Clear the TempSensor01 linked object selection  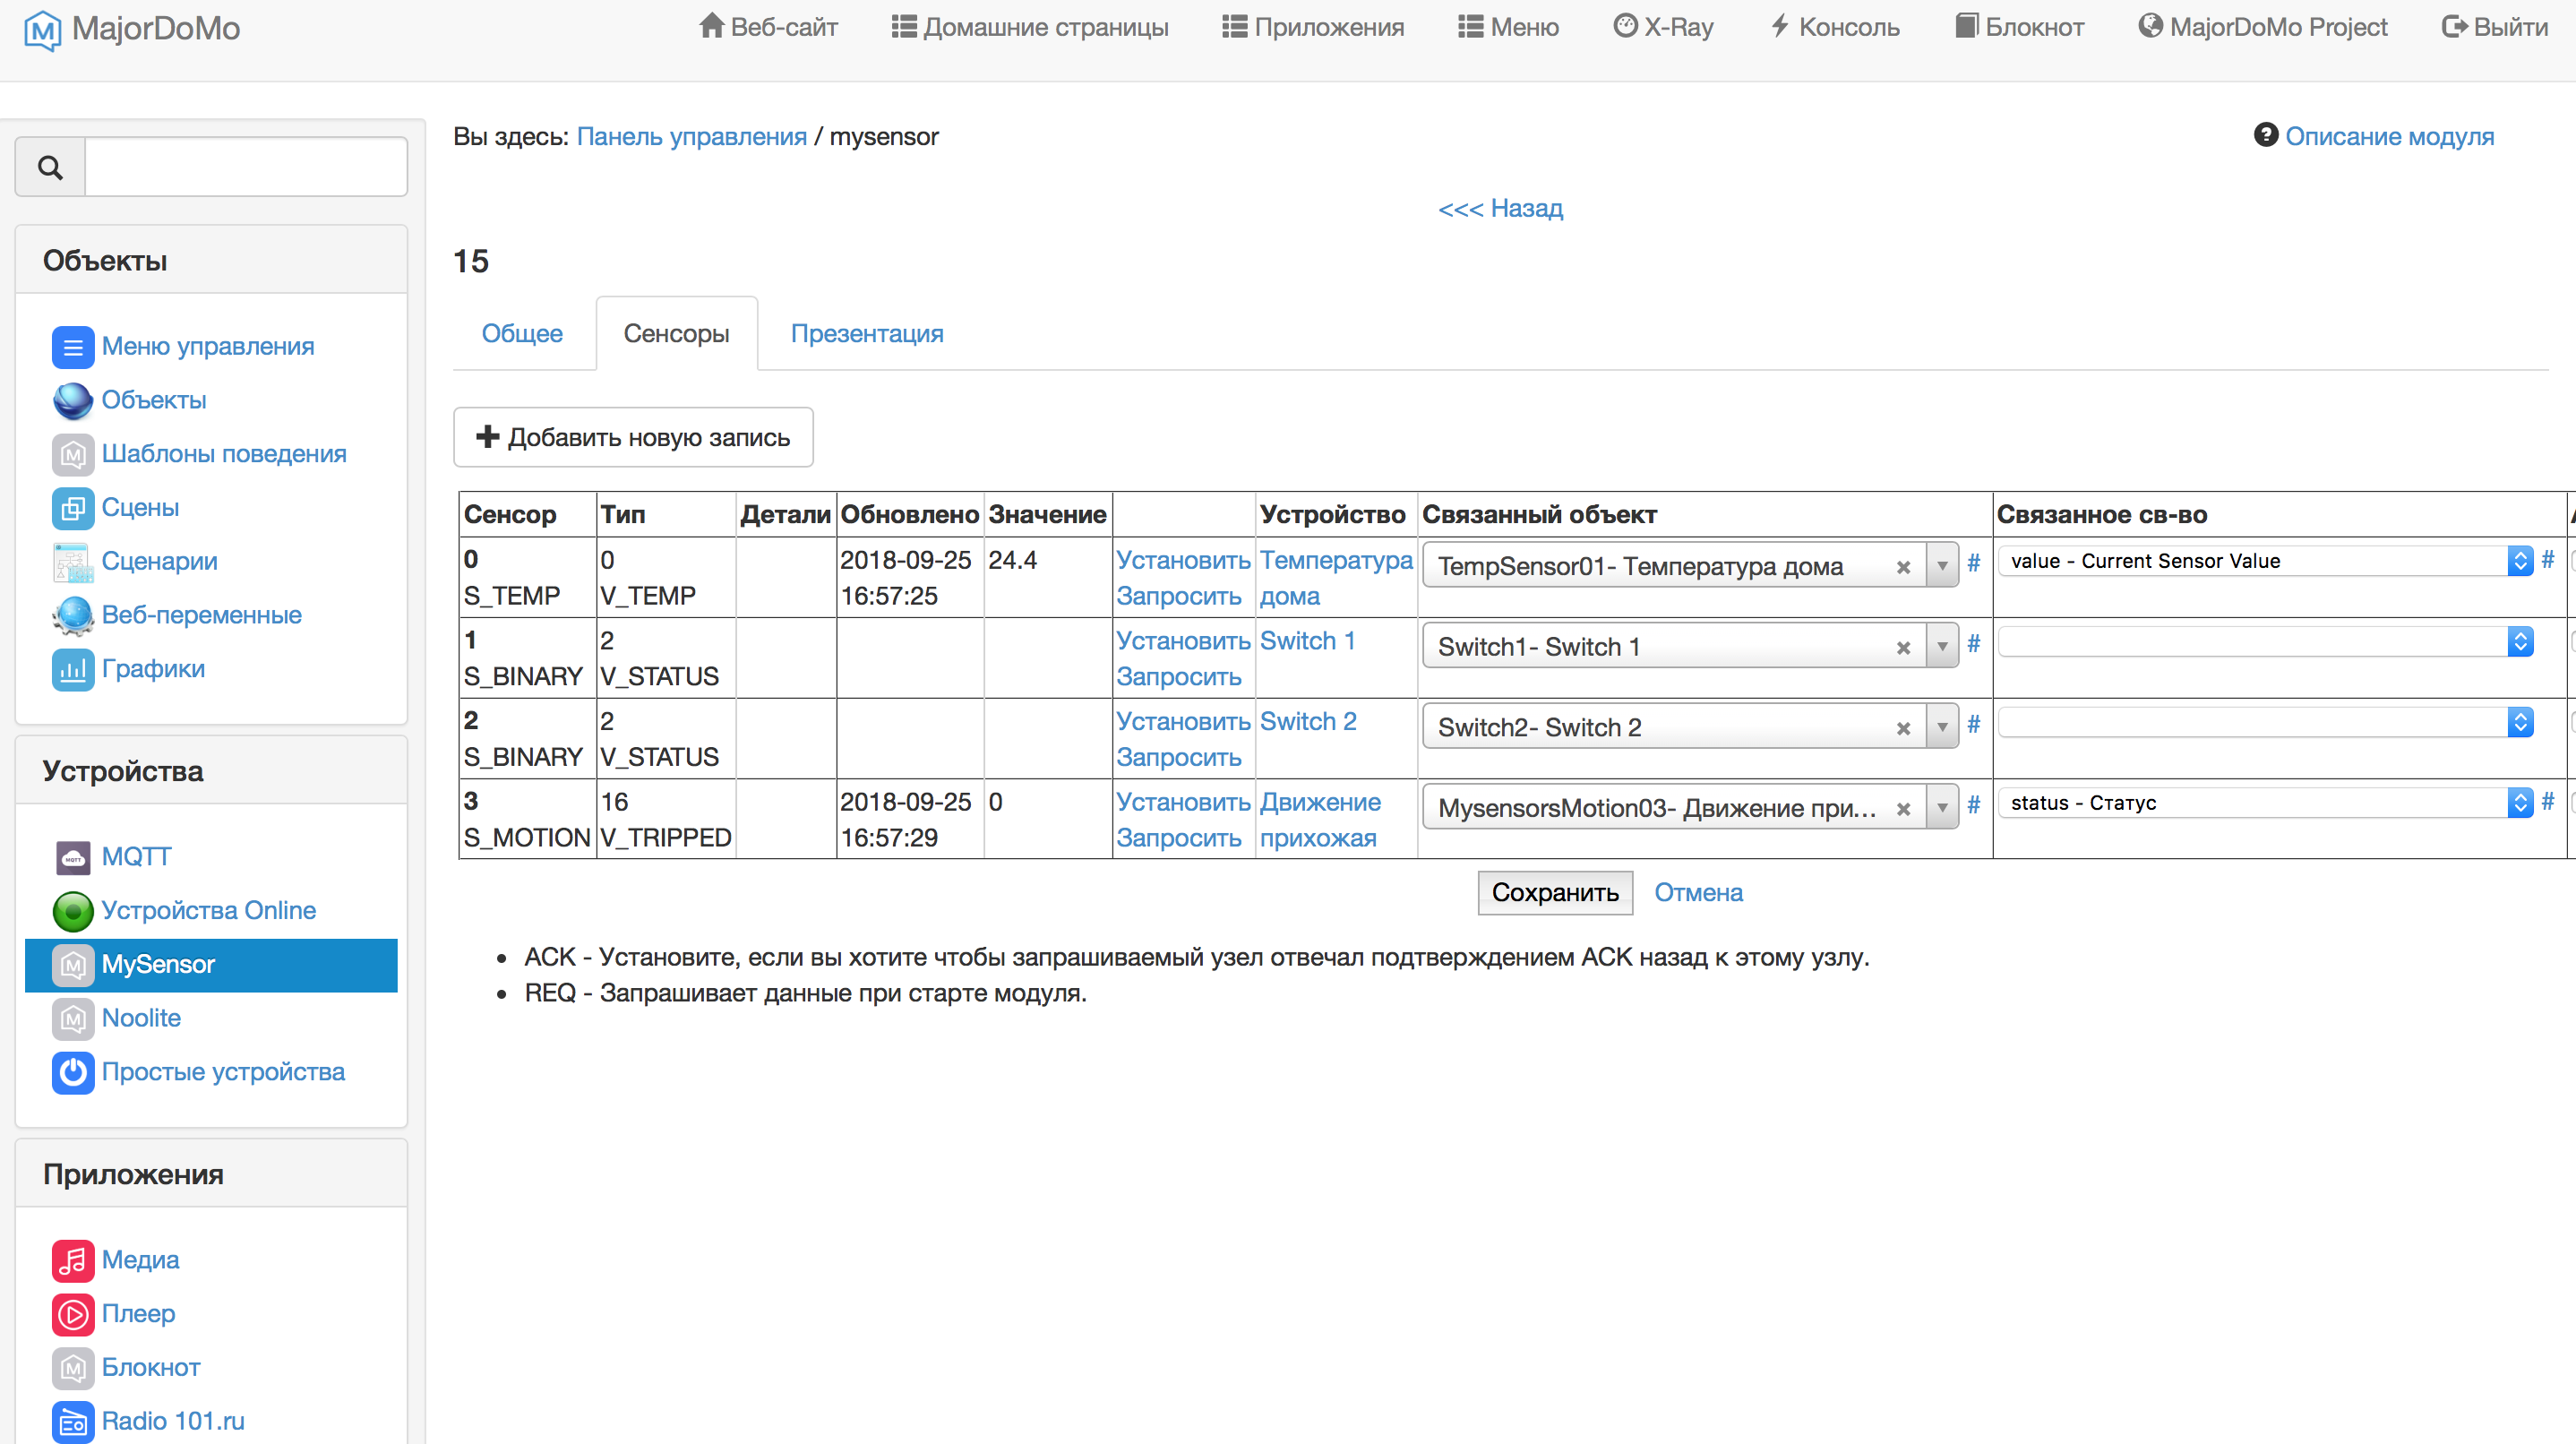pyautogui.click(x=1903, y=567)
